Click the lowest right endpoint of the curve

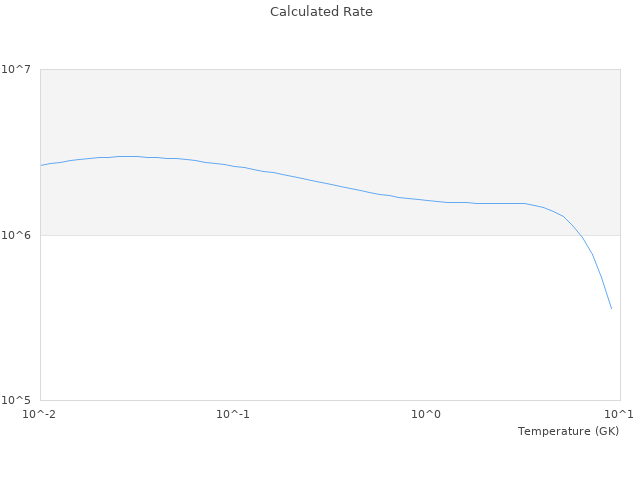(x=611, y=308)
